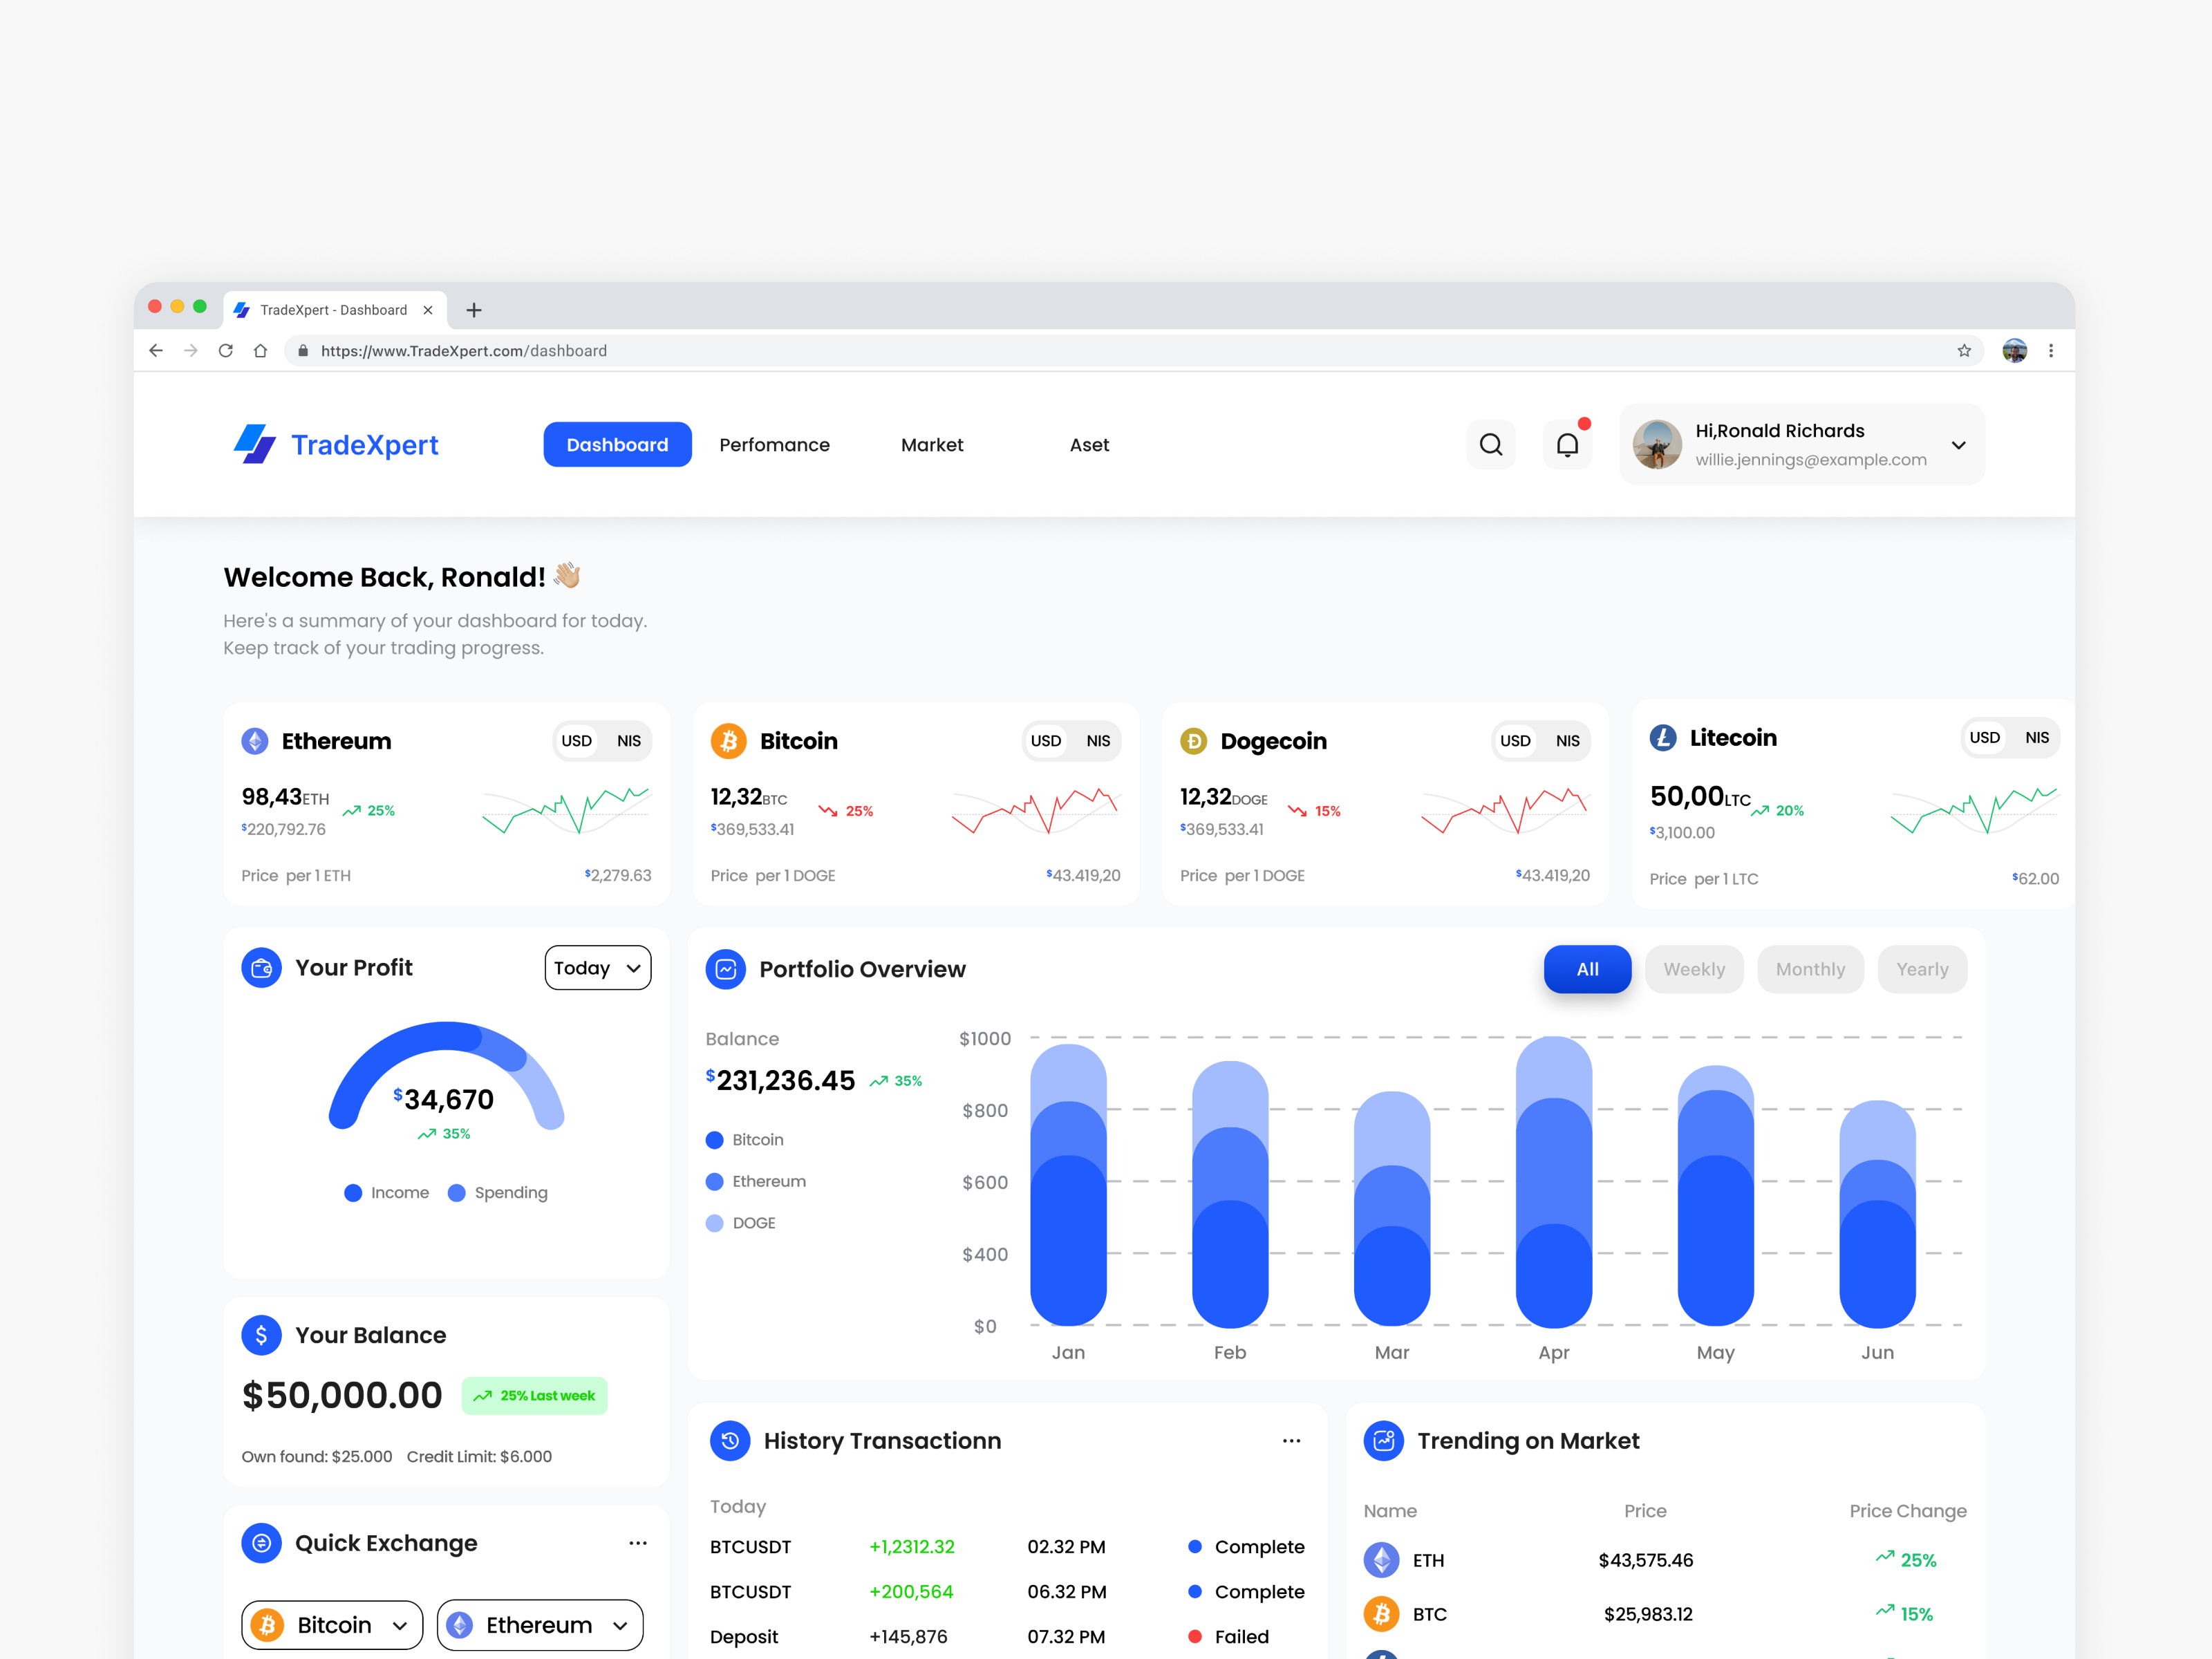This screenshot has height=1659, width=2212.
Task: Click the Dogecoin coin icon
Action: tap(1194, 740)
